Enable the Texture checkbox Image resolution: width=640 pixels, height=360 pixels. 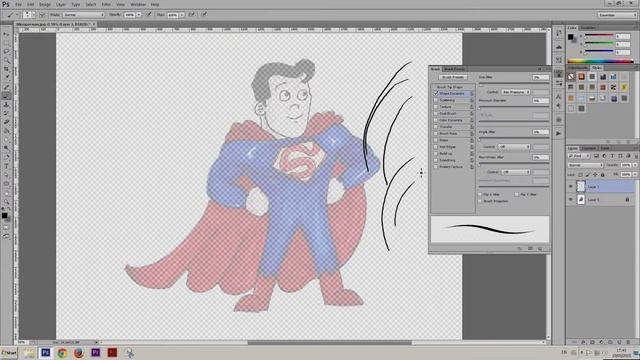coord(436,107)
